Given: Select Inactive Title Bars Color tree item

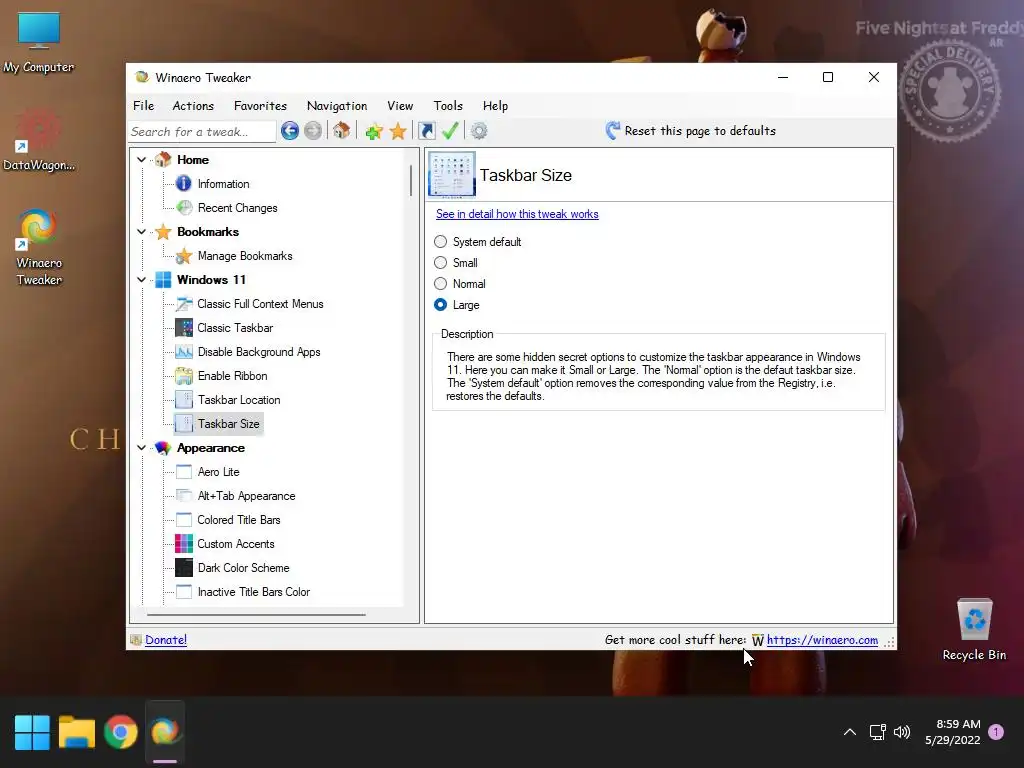Looking at the screenshot, I should point(253,592).
